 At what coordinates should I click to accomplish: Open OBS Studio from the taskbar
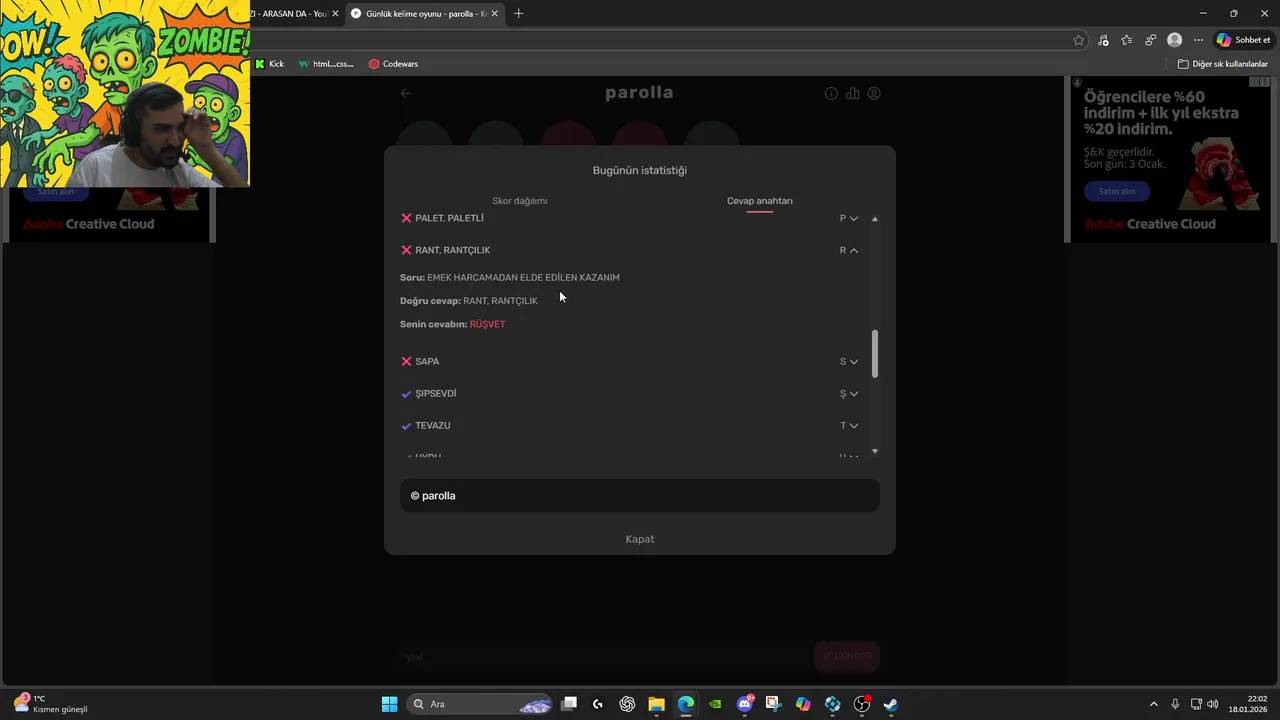862,704
